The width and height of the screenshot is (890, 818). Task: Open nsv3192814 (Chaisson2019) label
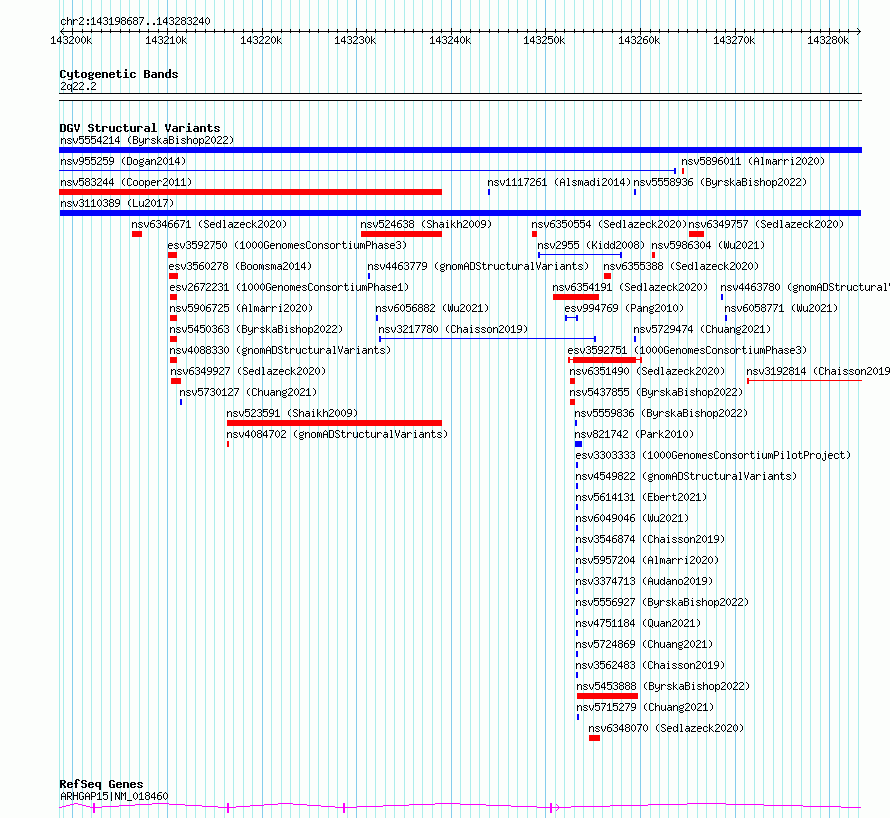tap(818, 371)
